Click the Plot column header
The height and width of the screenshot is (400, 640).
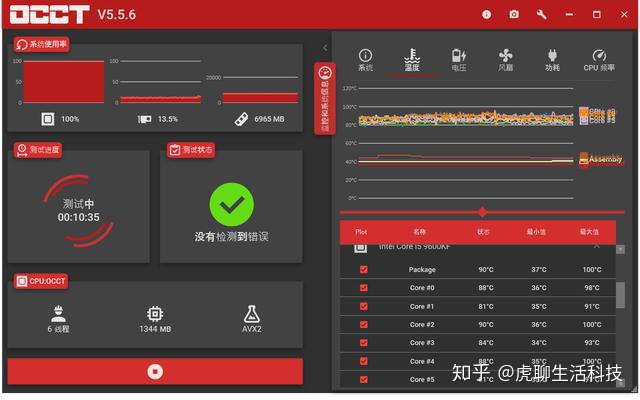pos(361,232)
